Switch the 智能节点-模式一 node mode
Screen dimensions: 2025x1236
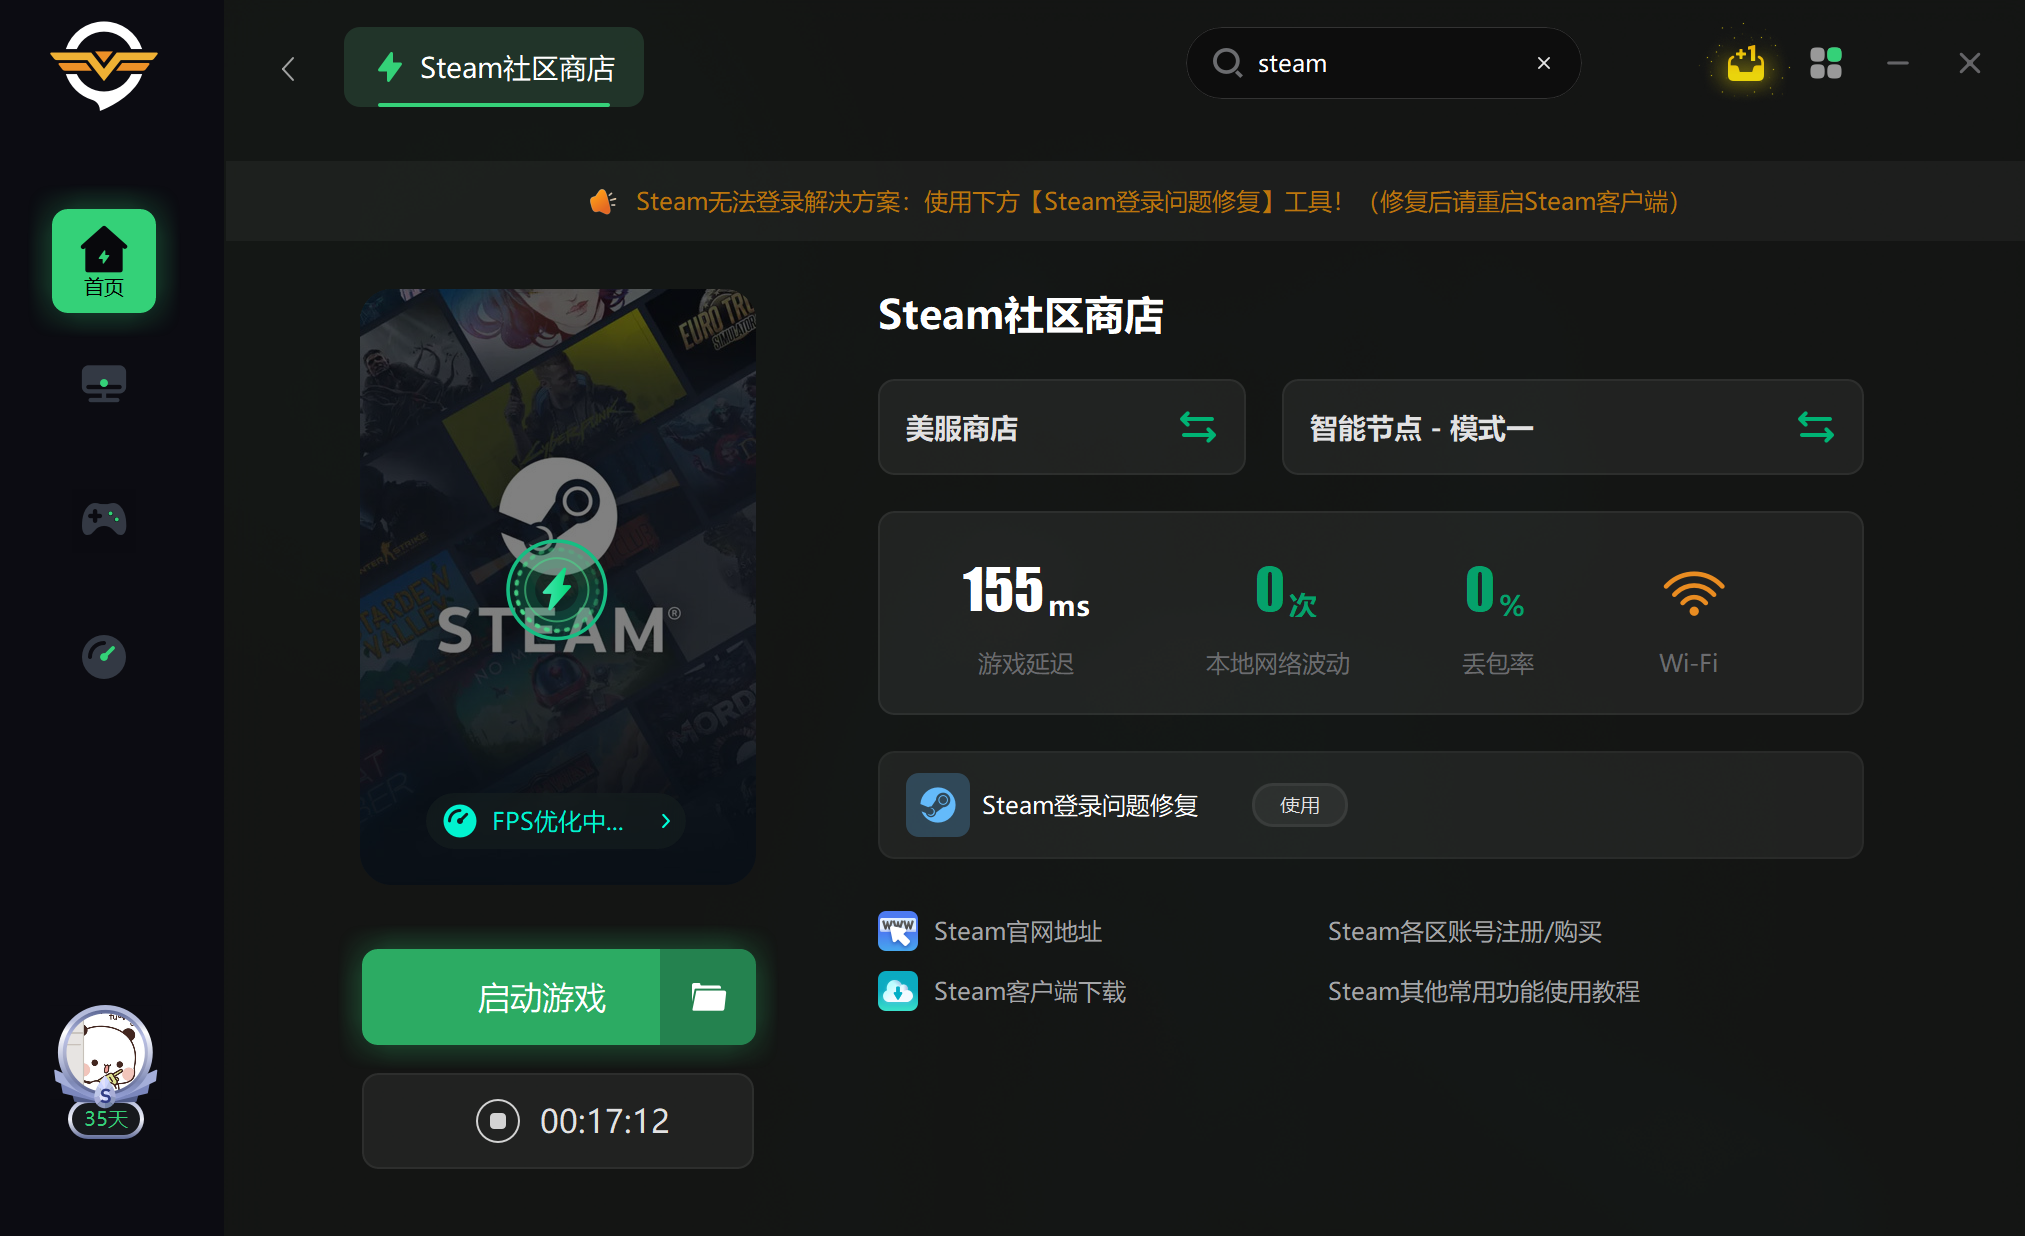coord(1816,427)
